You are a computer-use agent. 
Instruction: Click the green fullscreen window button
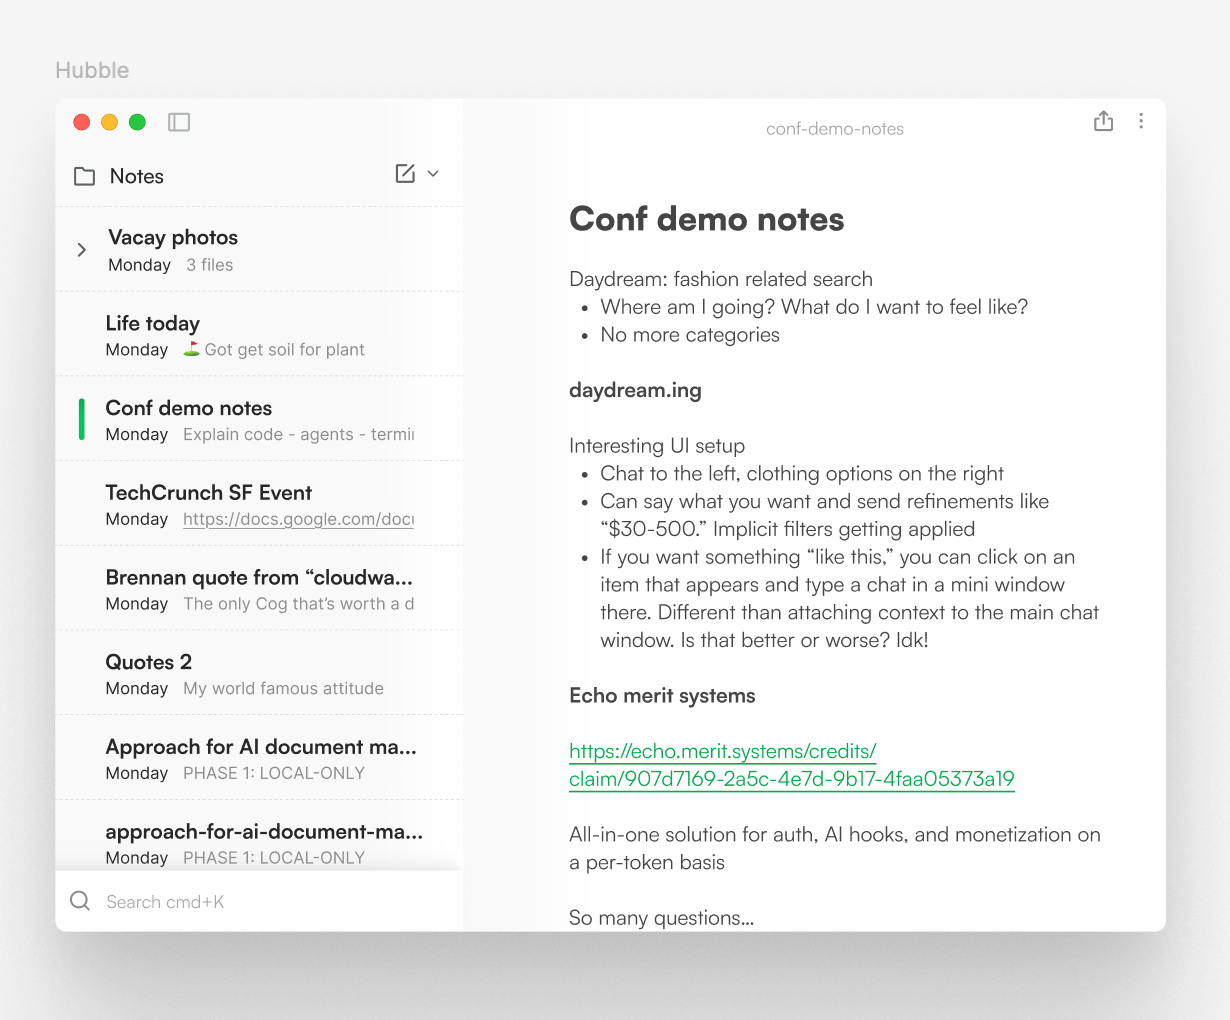coord(138,122)
